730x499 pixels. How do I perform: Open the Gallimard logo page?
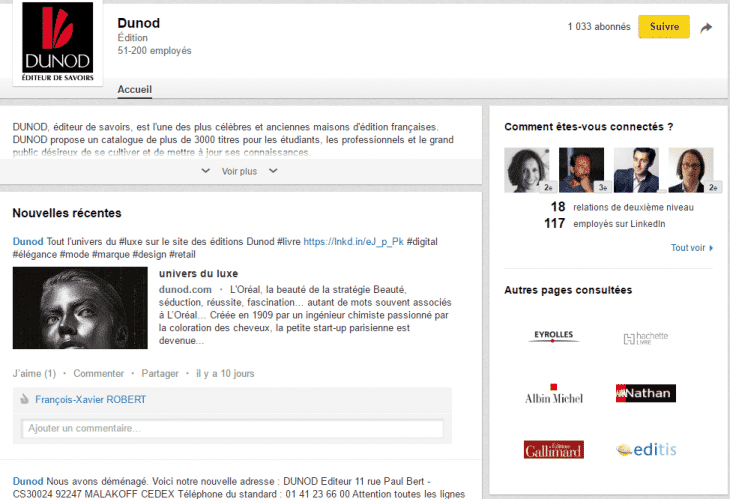pyautogui.click(x=554, y=450)
